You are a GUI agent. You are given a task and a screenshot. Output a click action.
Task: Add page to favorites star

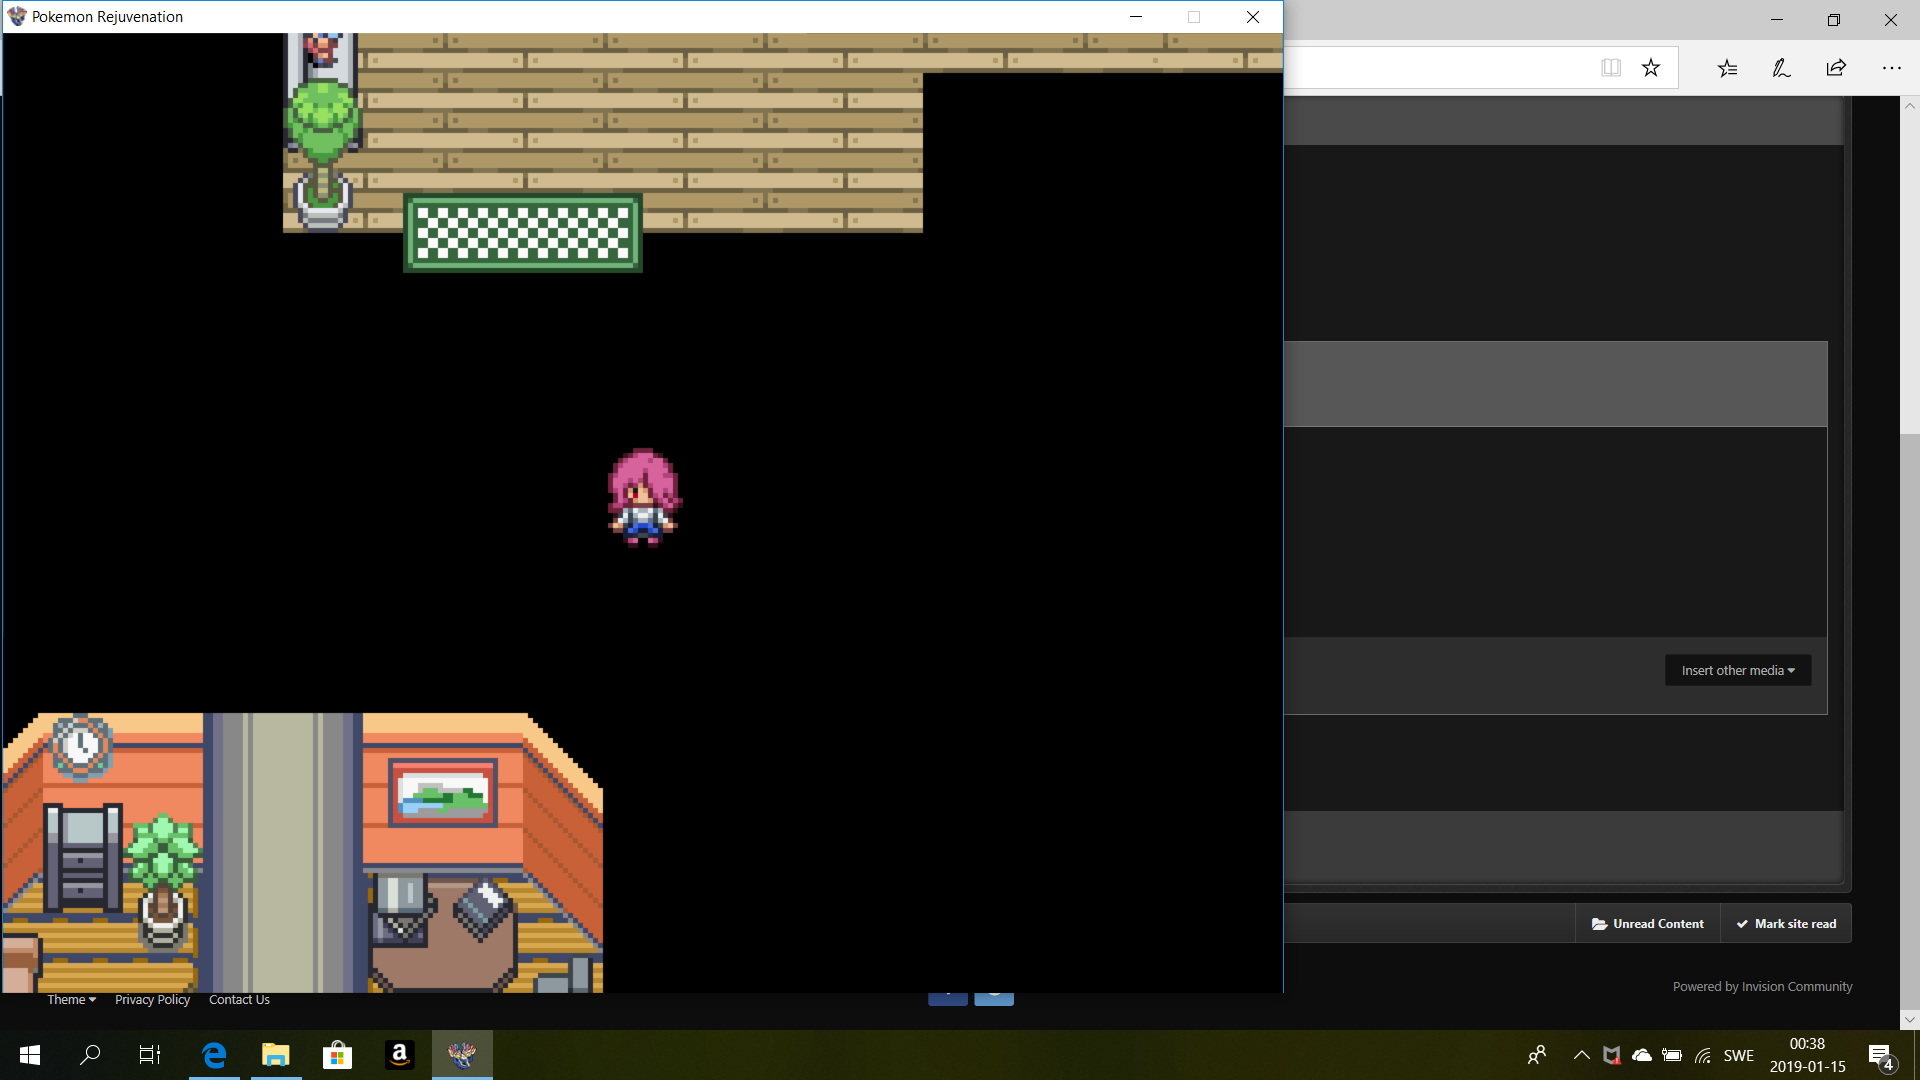pos(1651,68)
